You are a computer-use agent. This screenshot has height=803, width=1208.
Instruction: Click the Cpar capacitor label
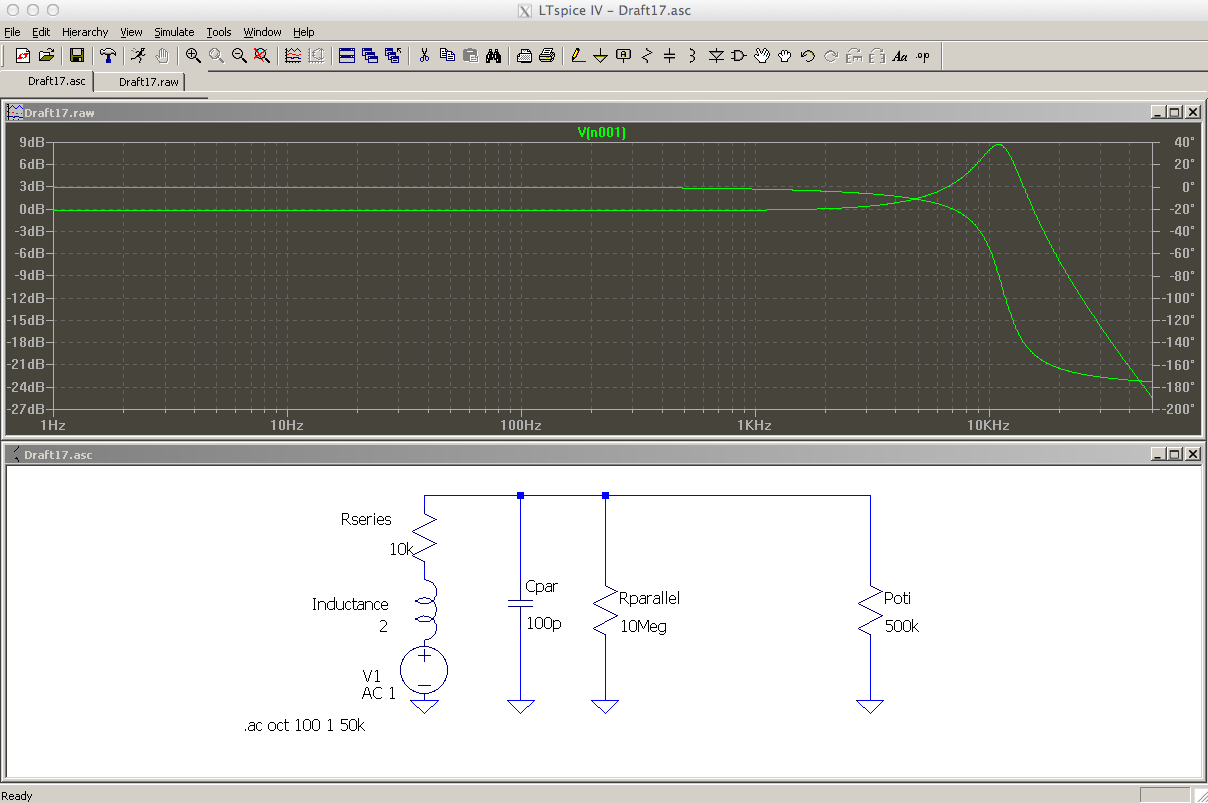pyautogui.click(x=541, y=587)
